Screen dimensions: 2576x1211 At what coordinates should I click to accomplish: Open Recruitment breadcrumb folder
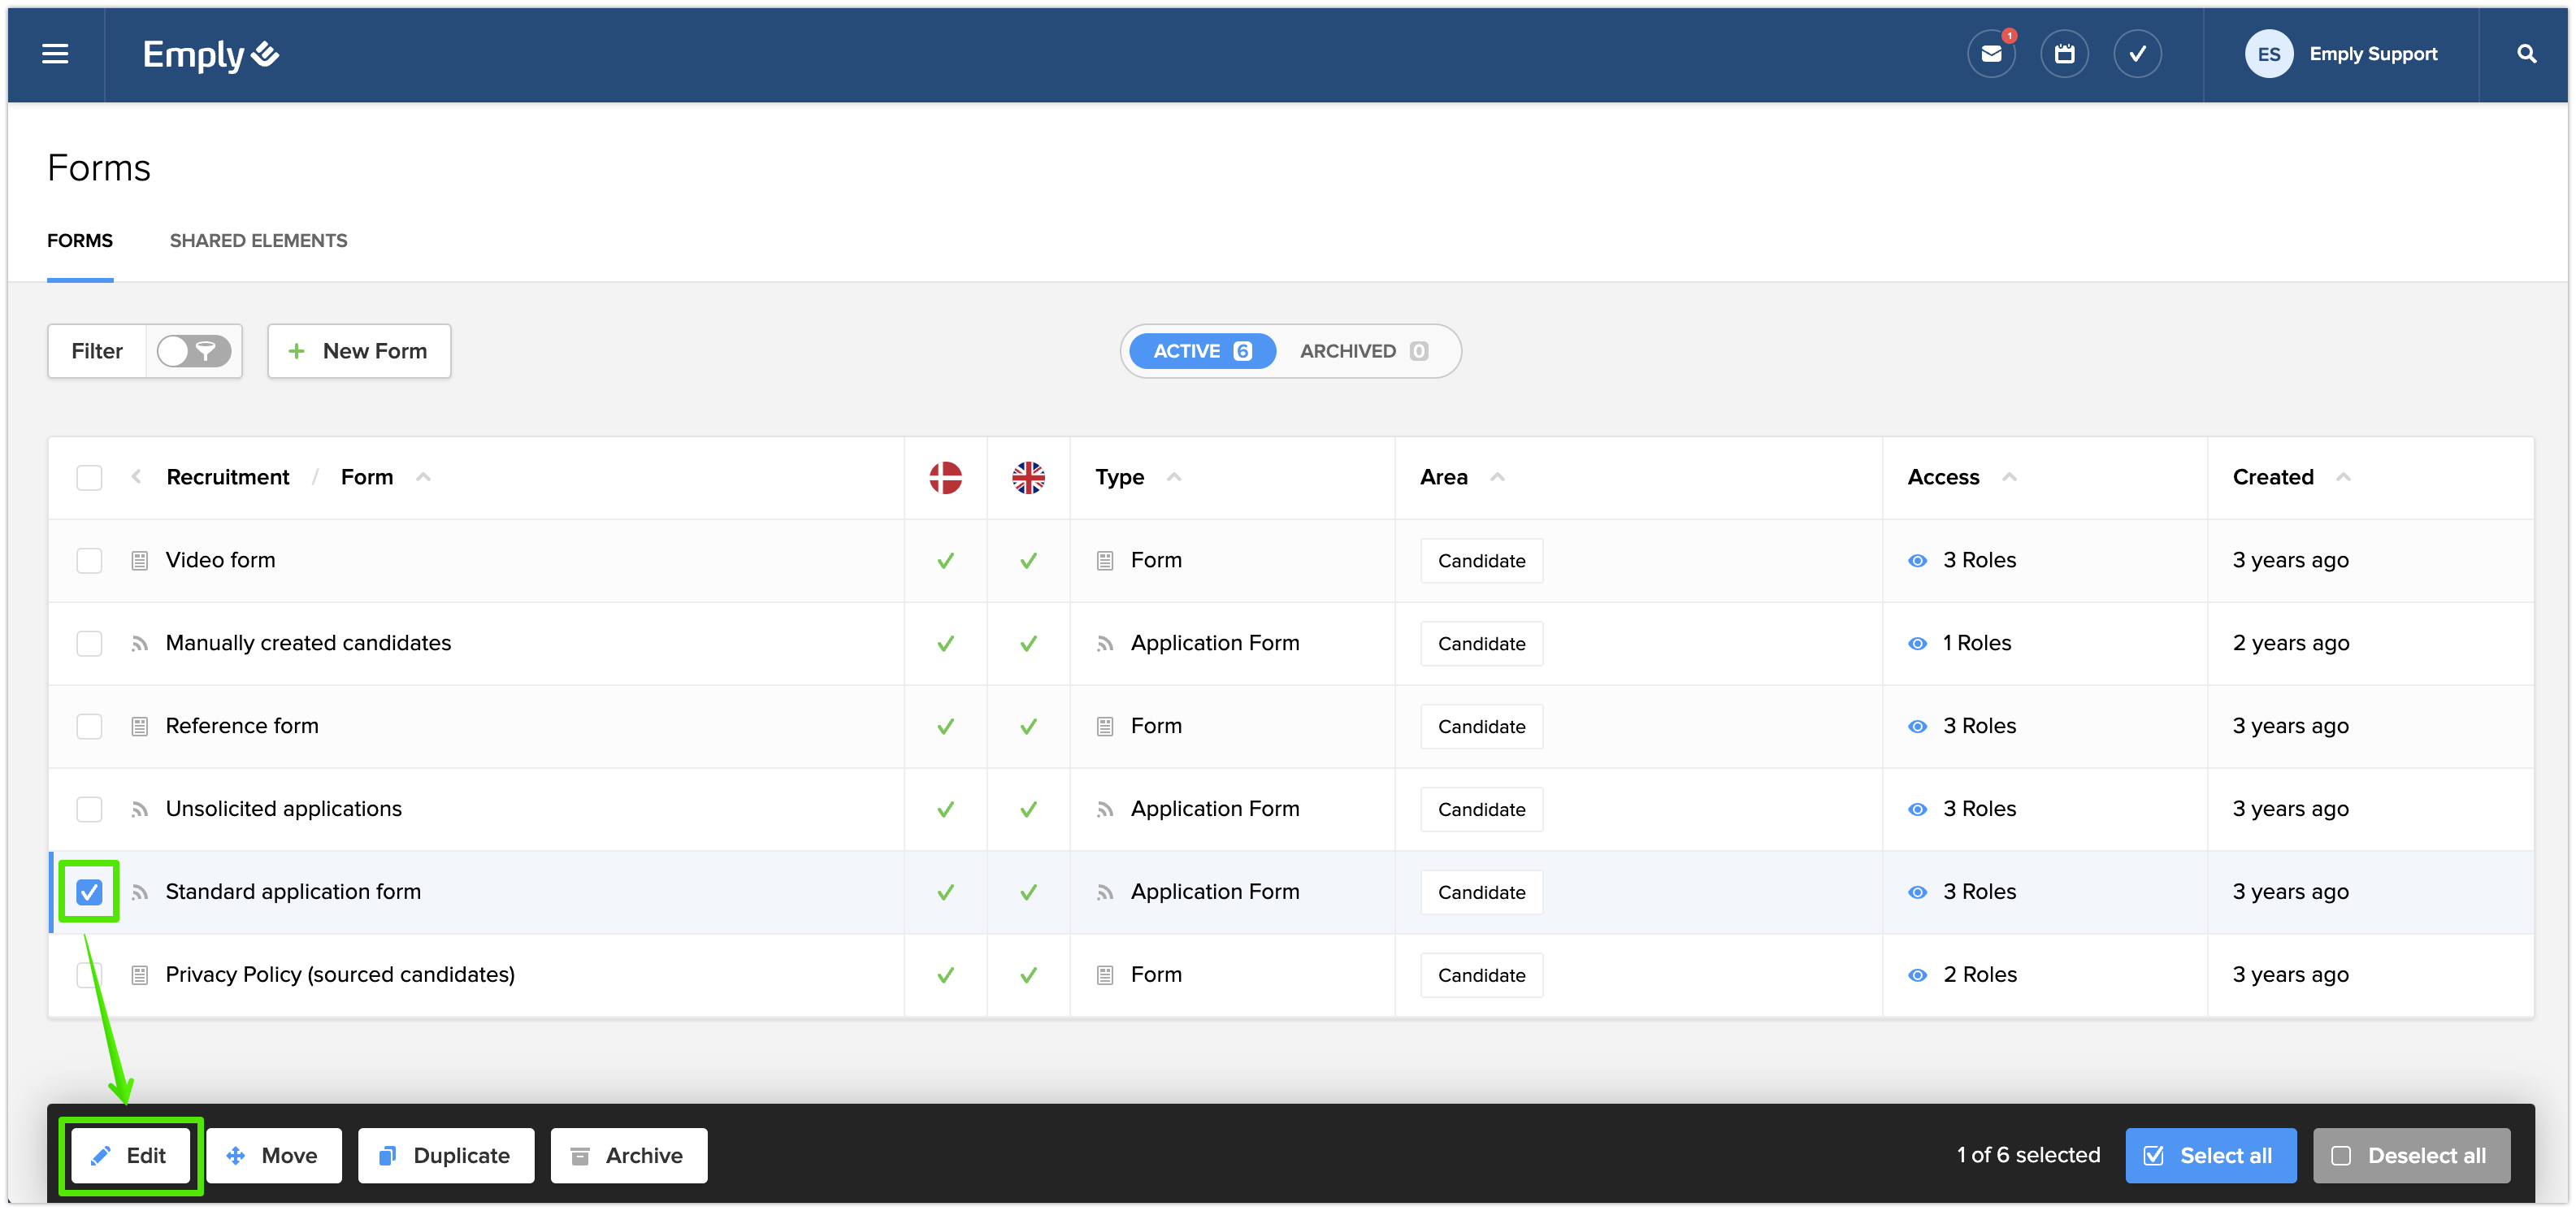pyautogui.click(x=228, y=477)
